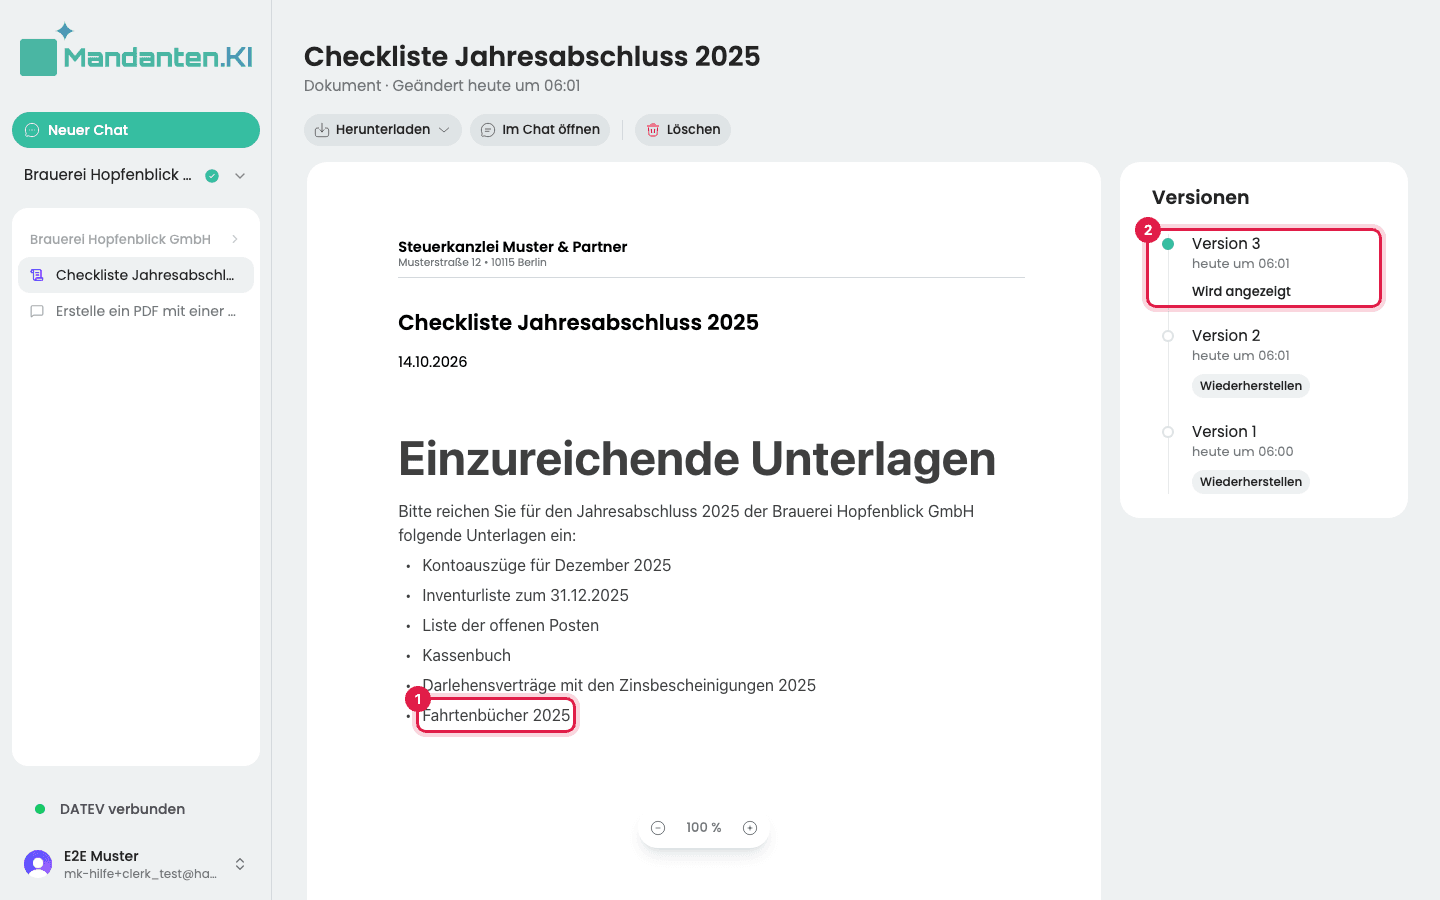Expand the Brauerei Hopfenblick client selector chevron

click(240, 176)
